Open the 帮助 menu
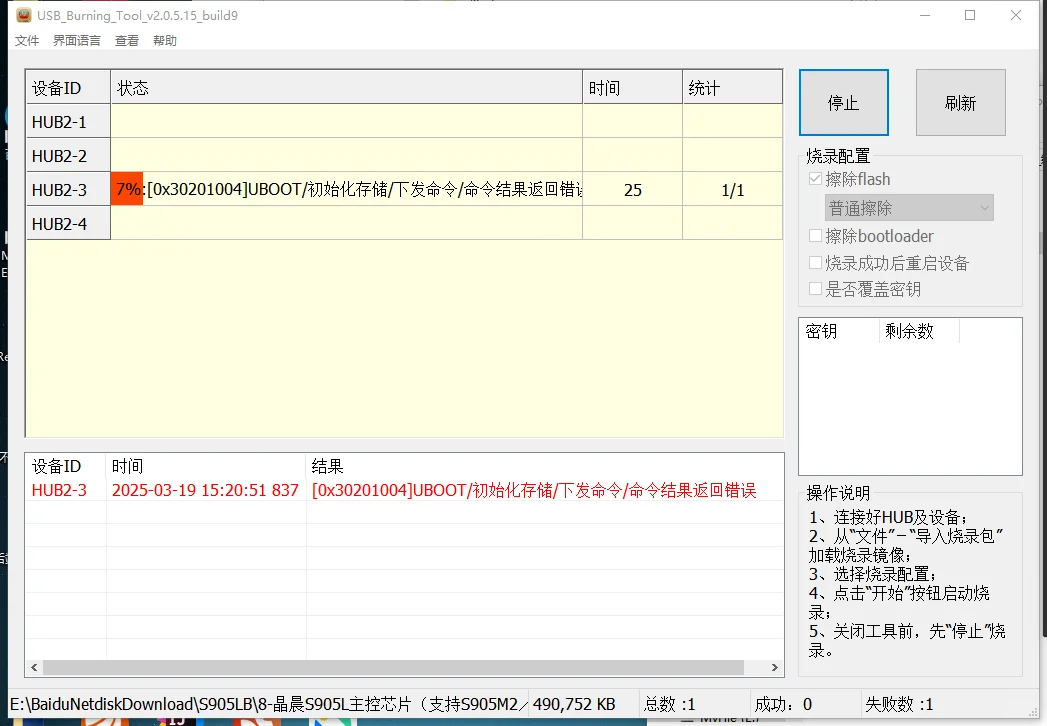The width and height of the screenshot is (1047, 726). (x=165, y=41)
